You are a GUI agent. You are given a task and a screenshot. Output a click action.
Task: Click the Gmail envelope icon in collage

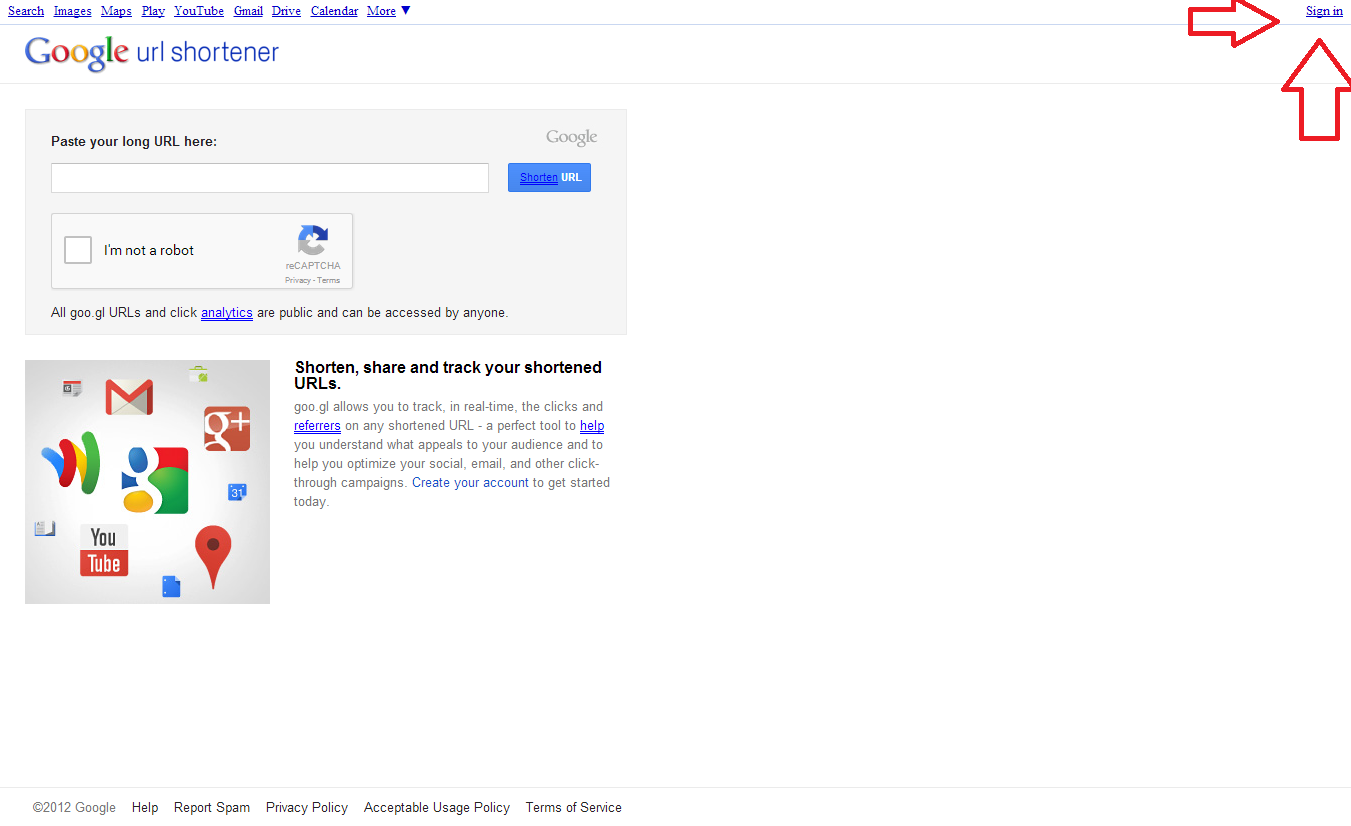[x=129, y=397]
